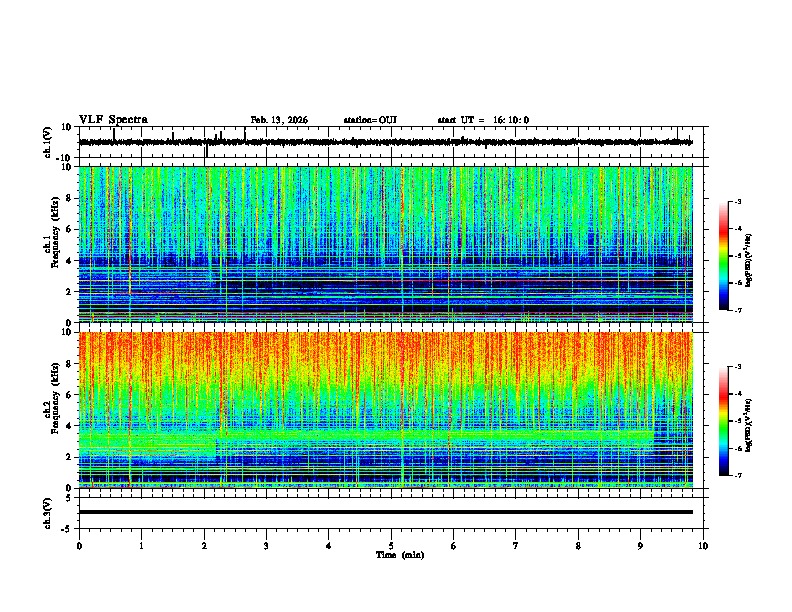Click the "Time (min)" axis label
The image size is (792, 612).
coord(400,555)
